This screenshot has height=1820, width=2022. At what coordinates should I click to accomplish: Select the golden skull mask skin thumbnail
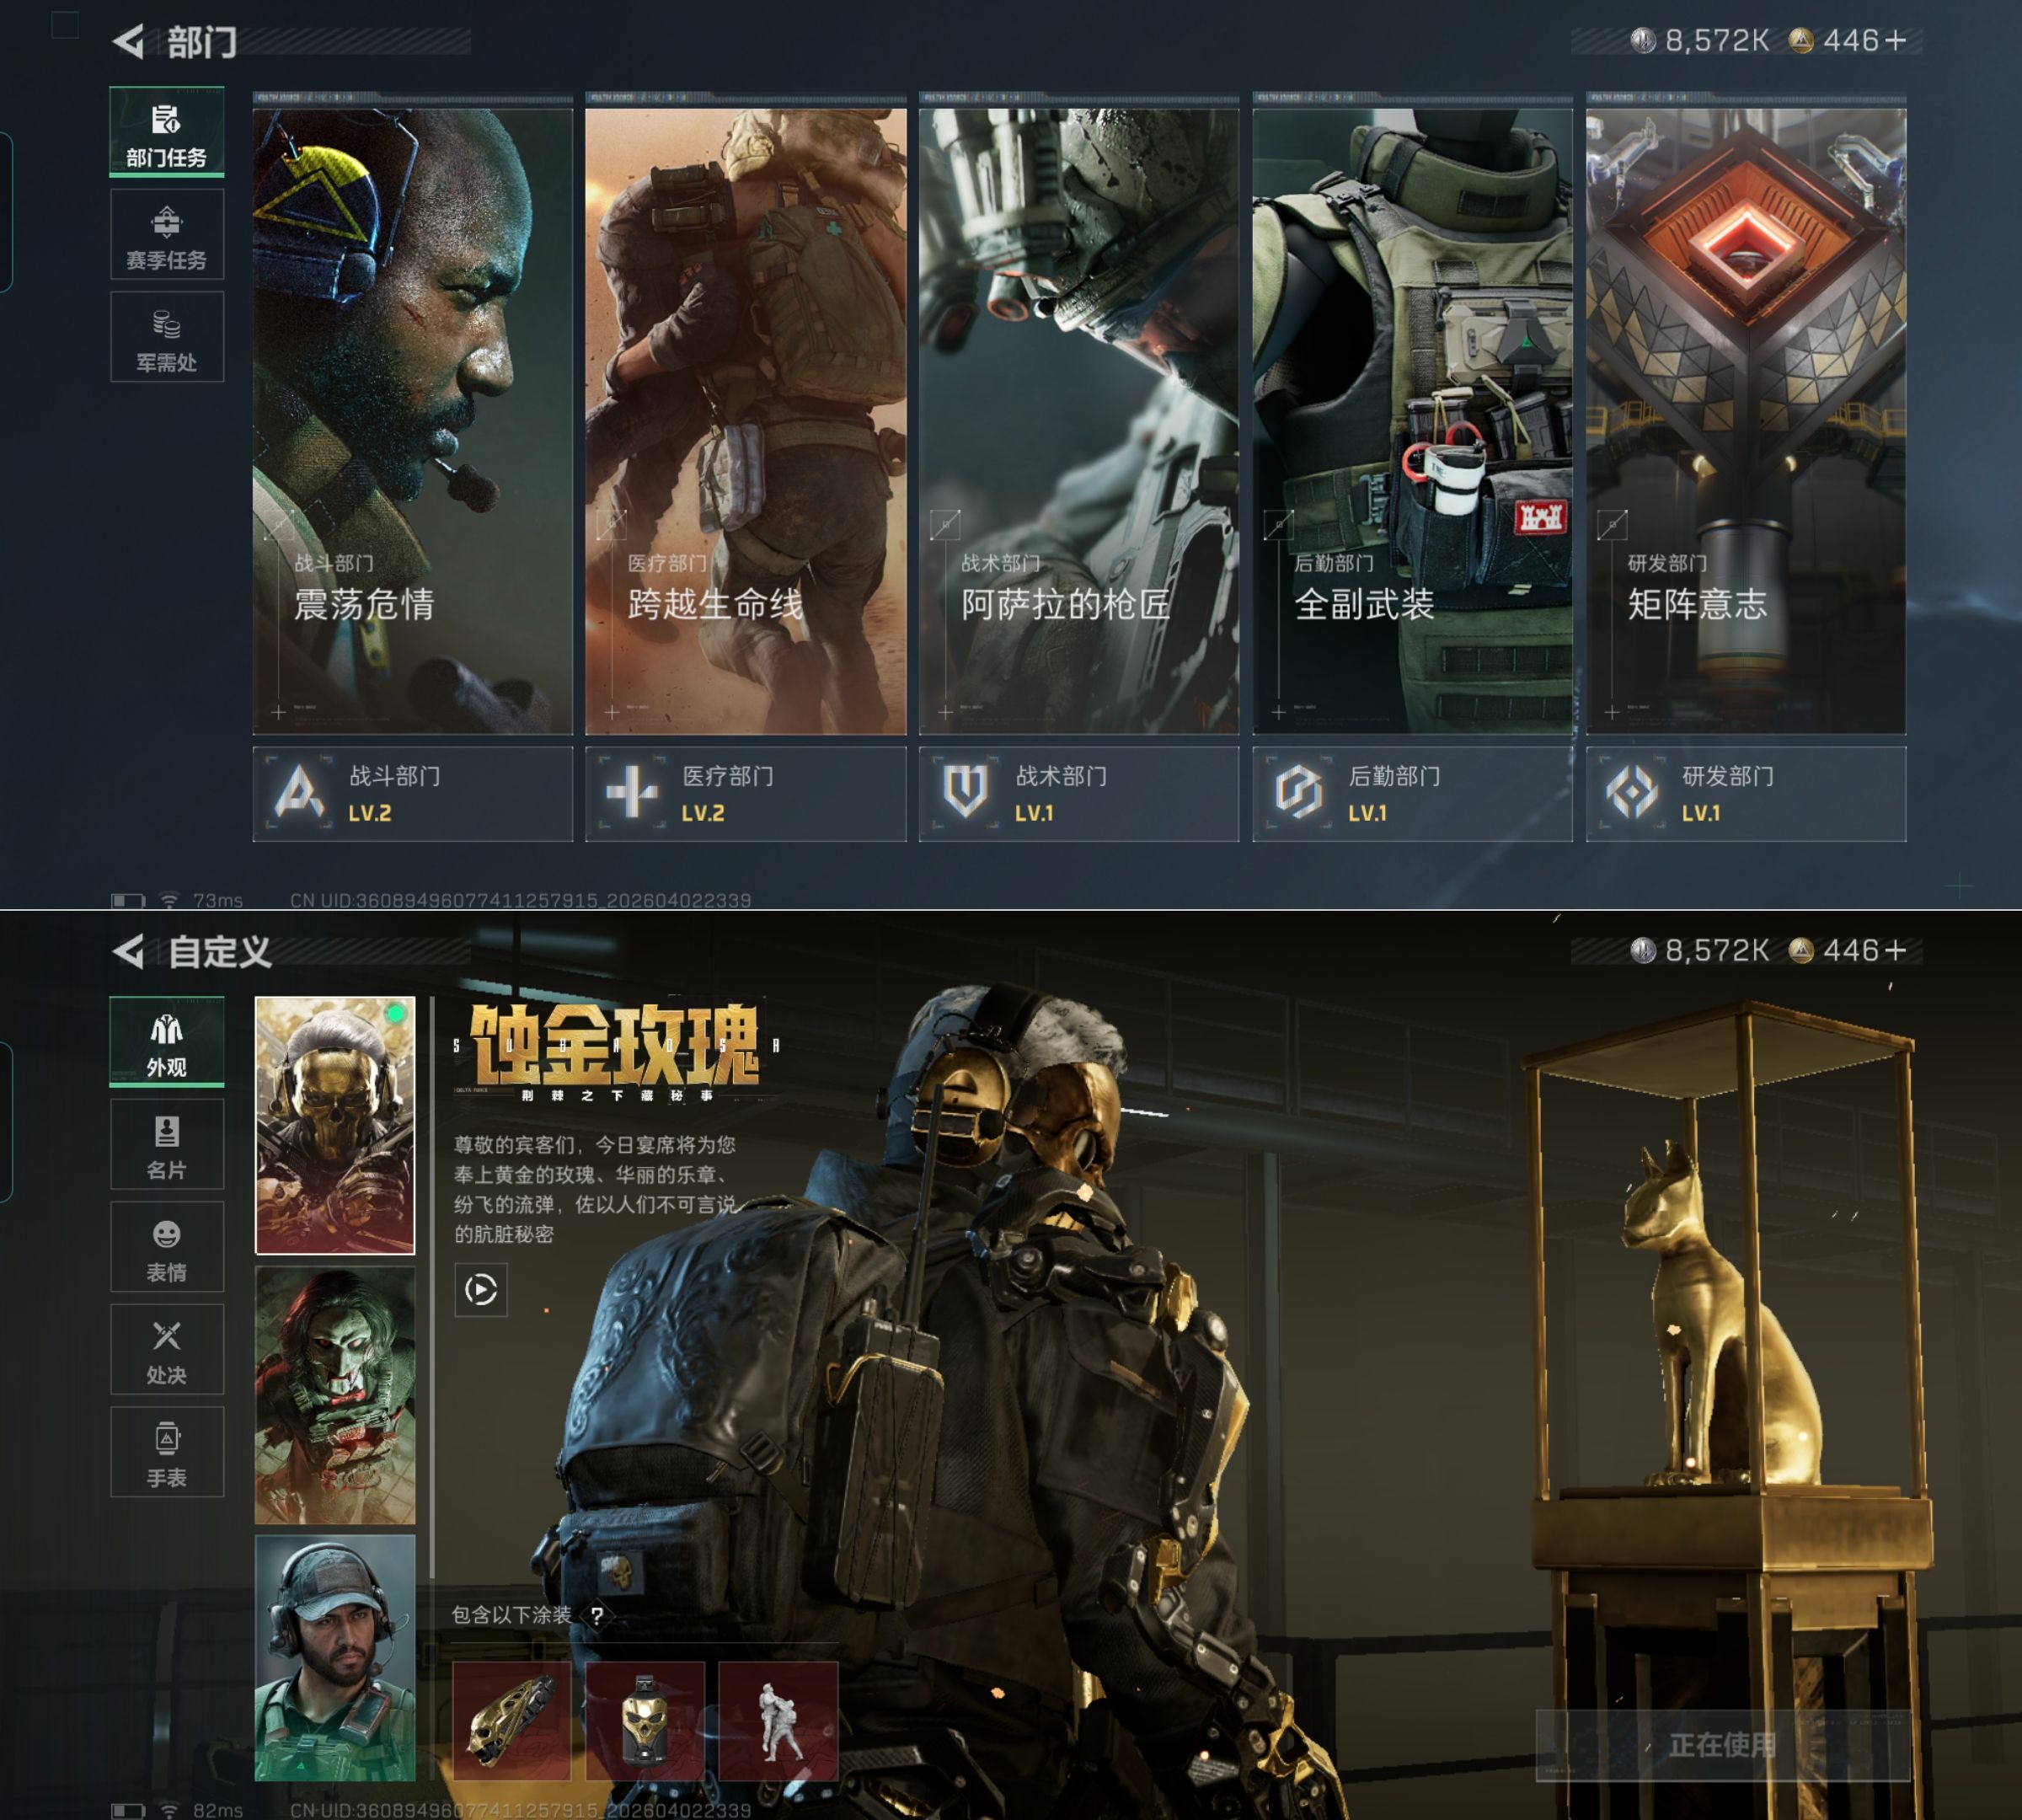tap(335, 1125)
